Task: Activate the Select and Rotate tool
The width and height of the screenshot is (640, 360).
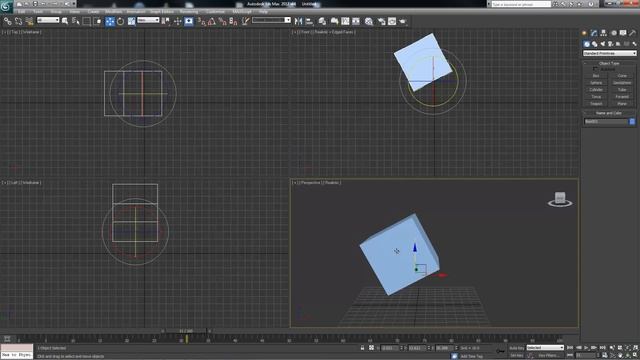Action: pyautogui.click(x=120, y=21)
